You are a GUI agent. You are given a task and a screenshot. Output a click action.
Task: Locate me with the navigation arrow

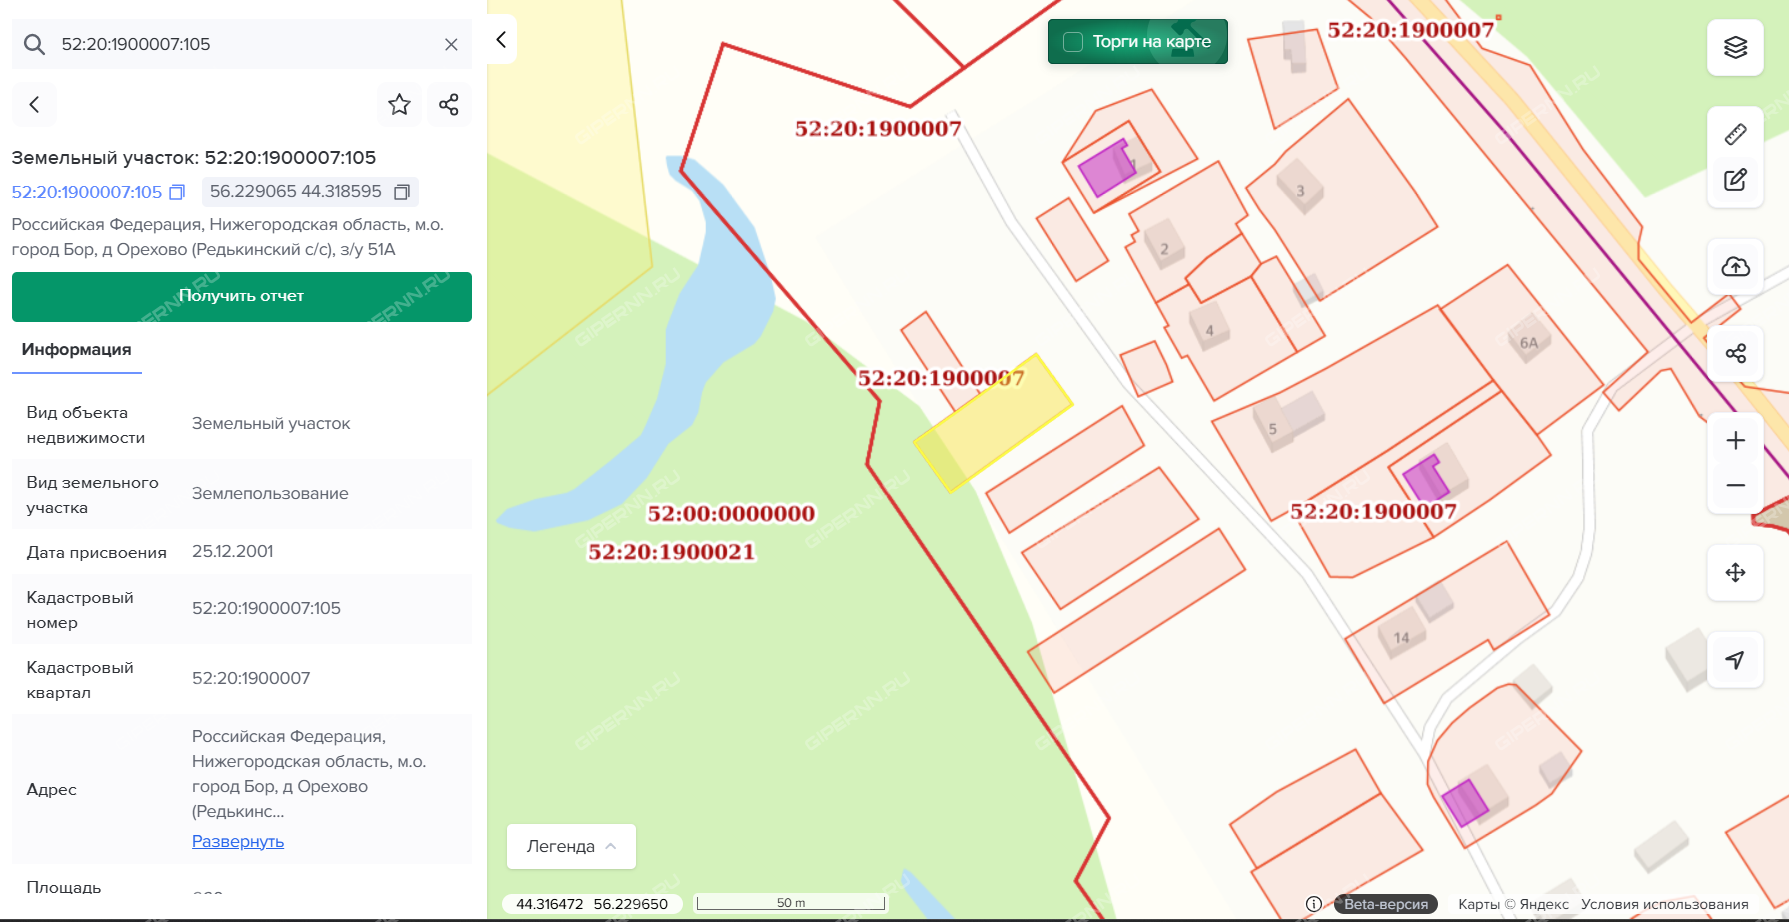(x=1735, y=660)
